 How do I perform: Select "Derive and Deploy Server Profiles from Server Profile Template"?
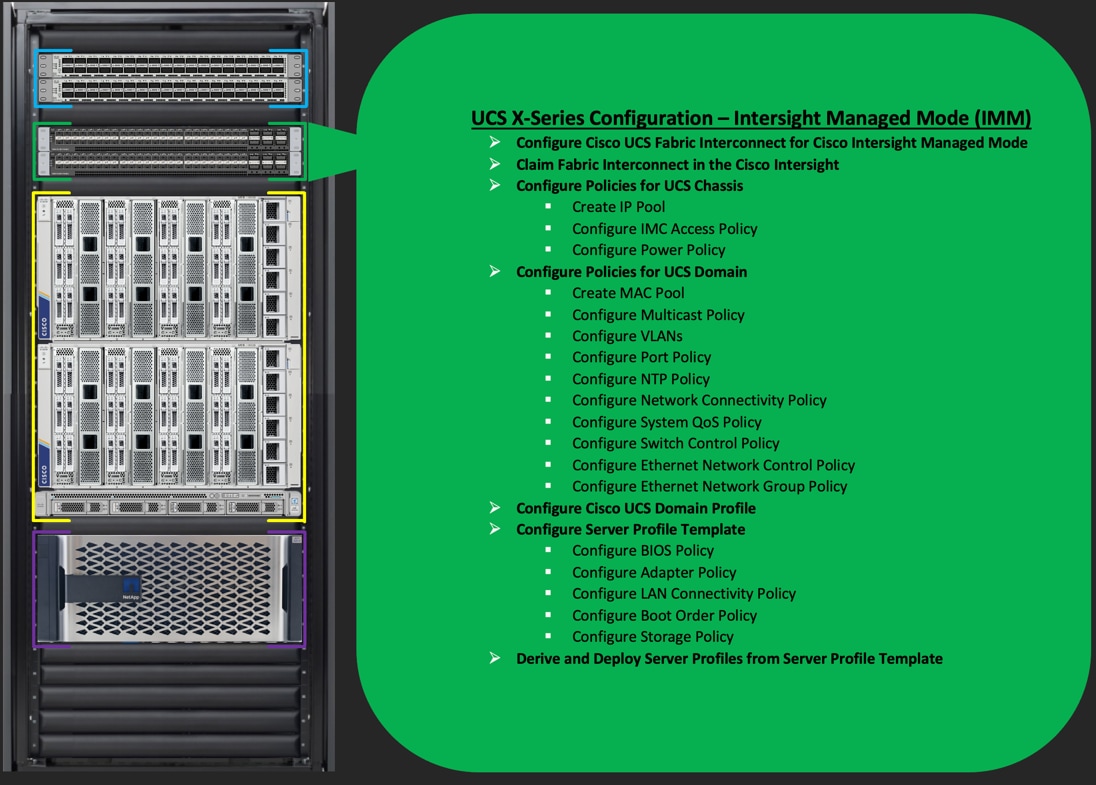click(729, 658)
